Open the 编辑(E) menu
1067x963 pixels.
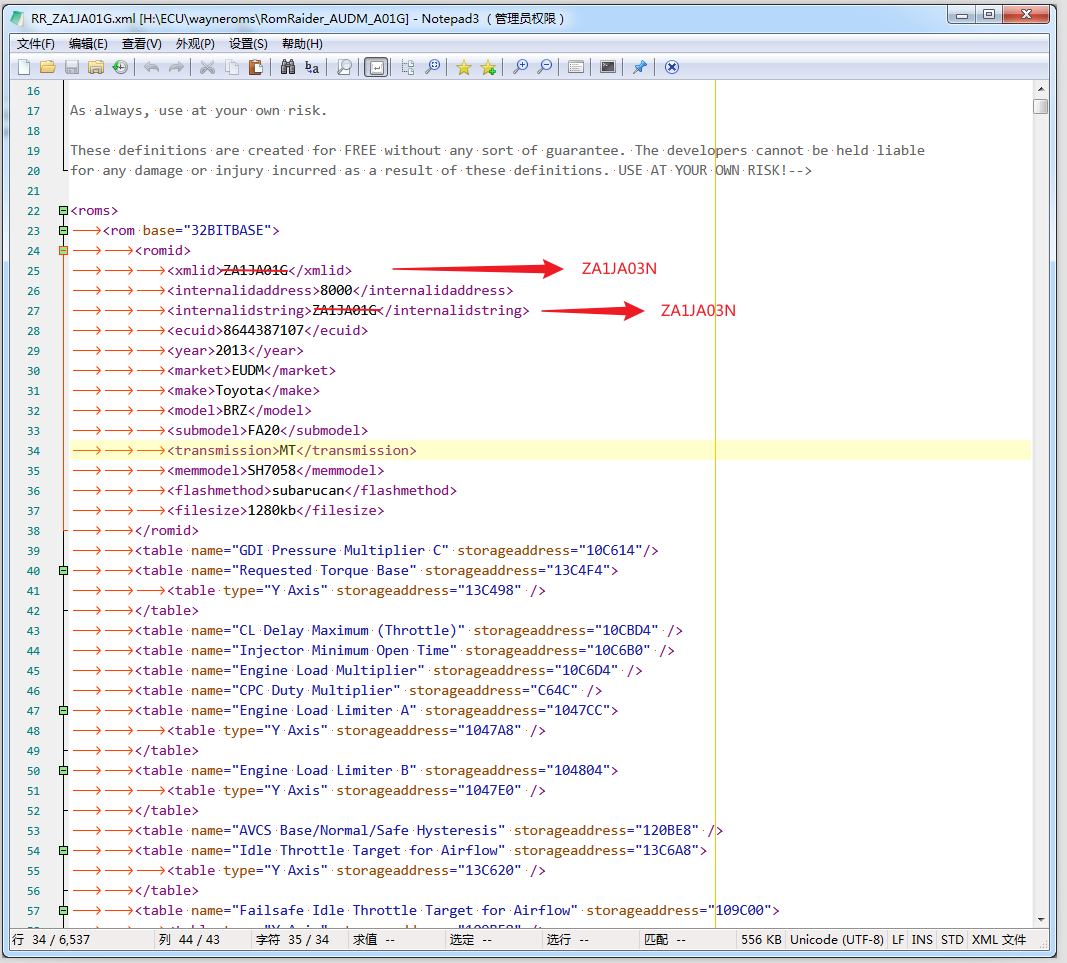pos(88,43)
